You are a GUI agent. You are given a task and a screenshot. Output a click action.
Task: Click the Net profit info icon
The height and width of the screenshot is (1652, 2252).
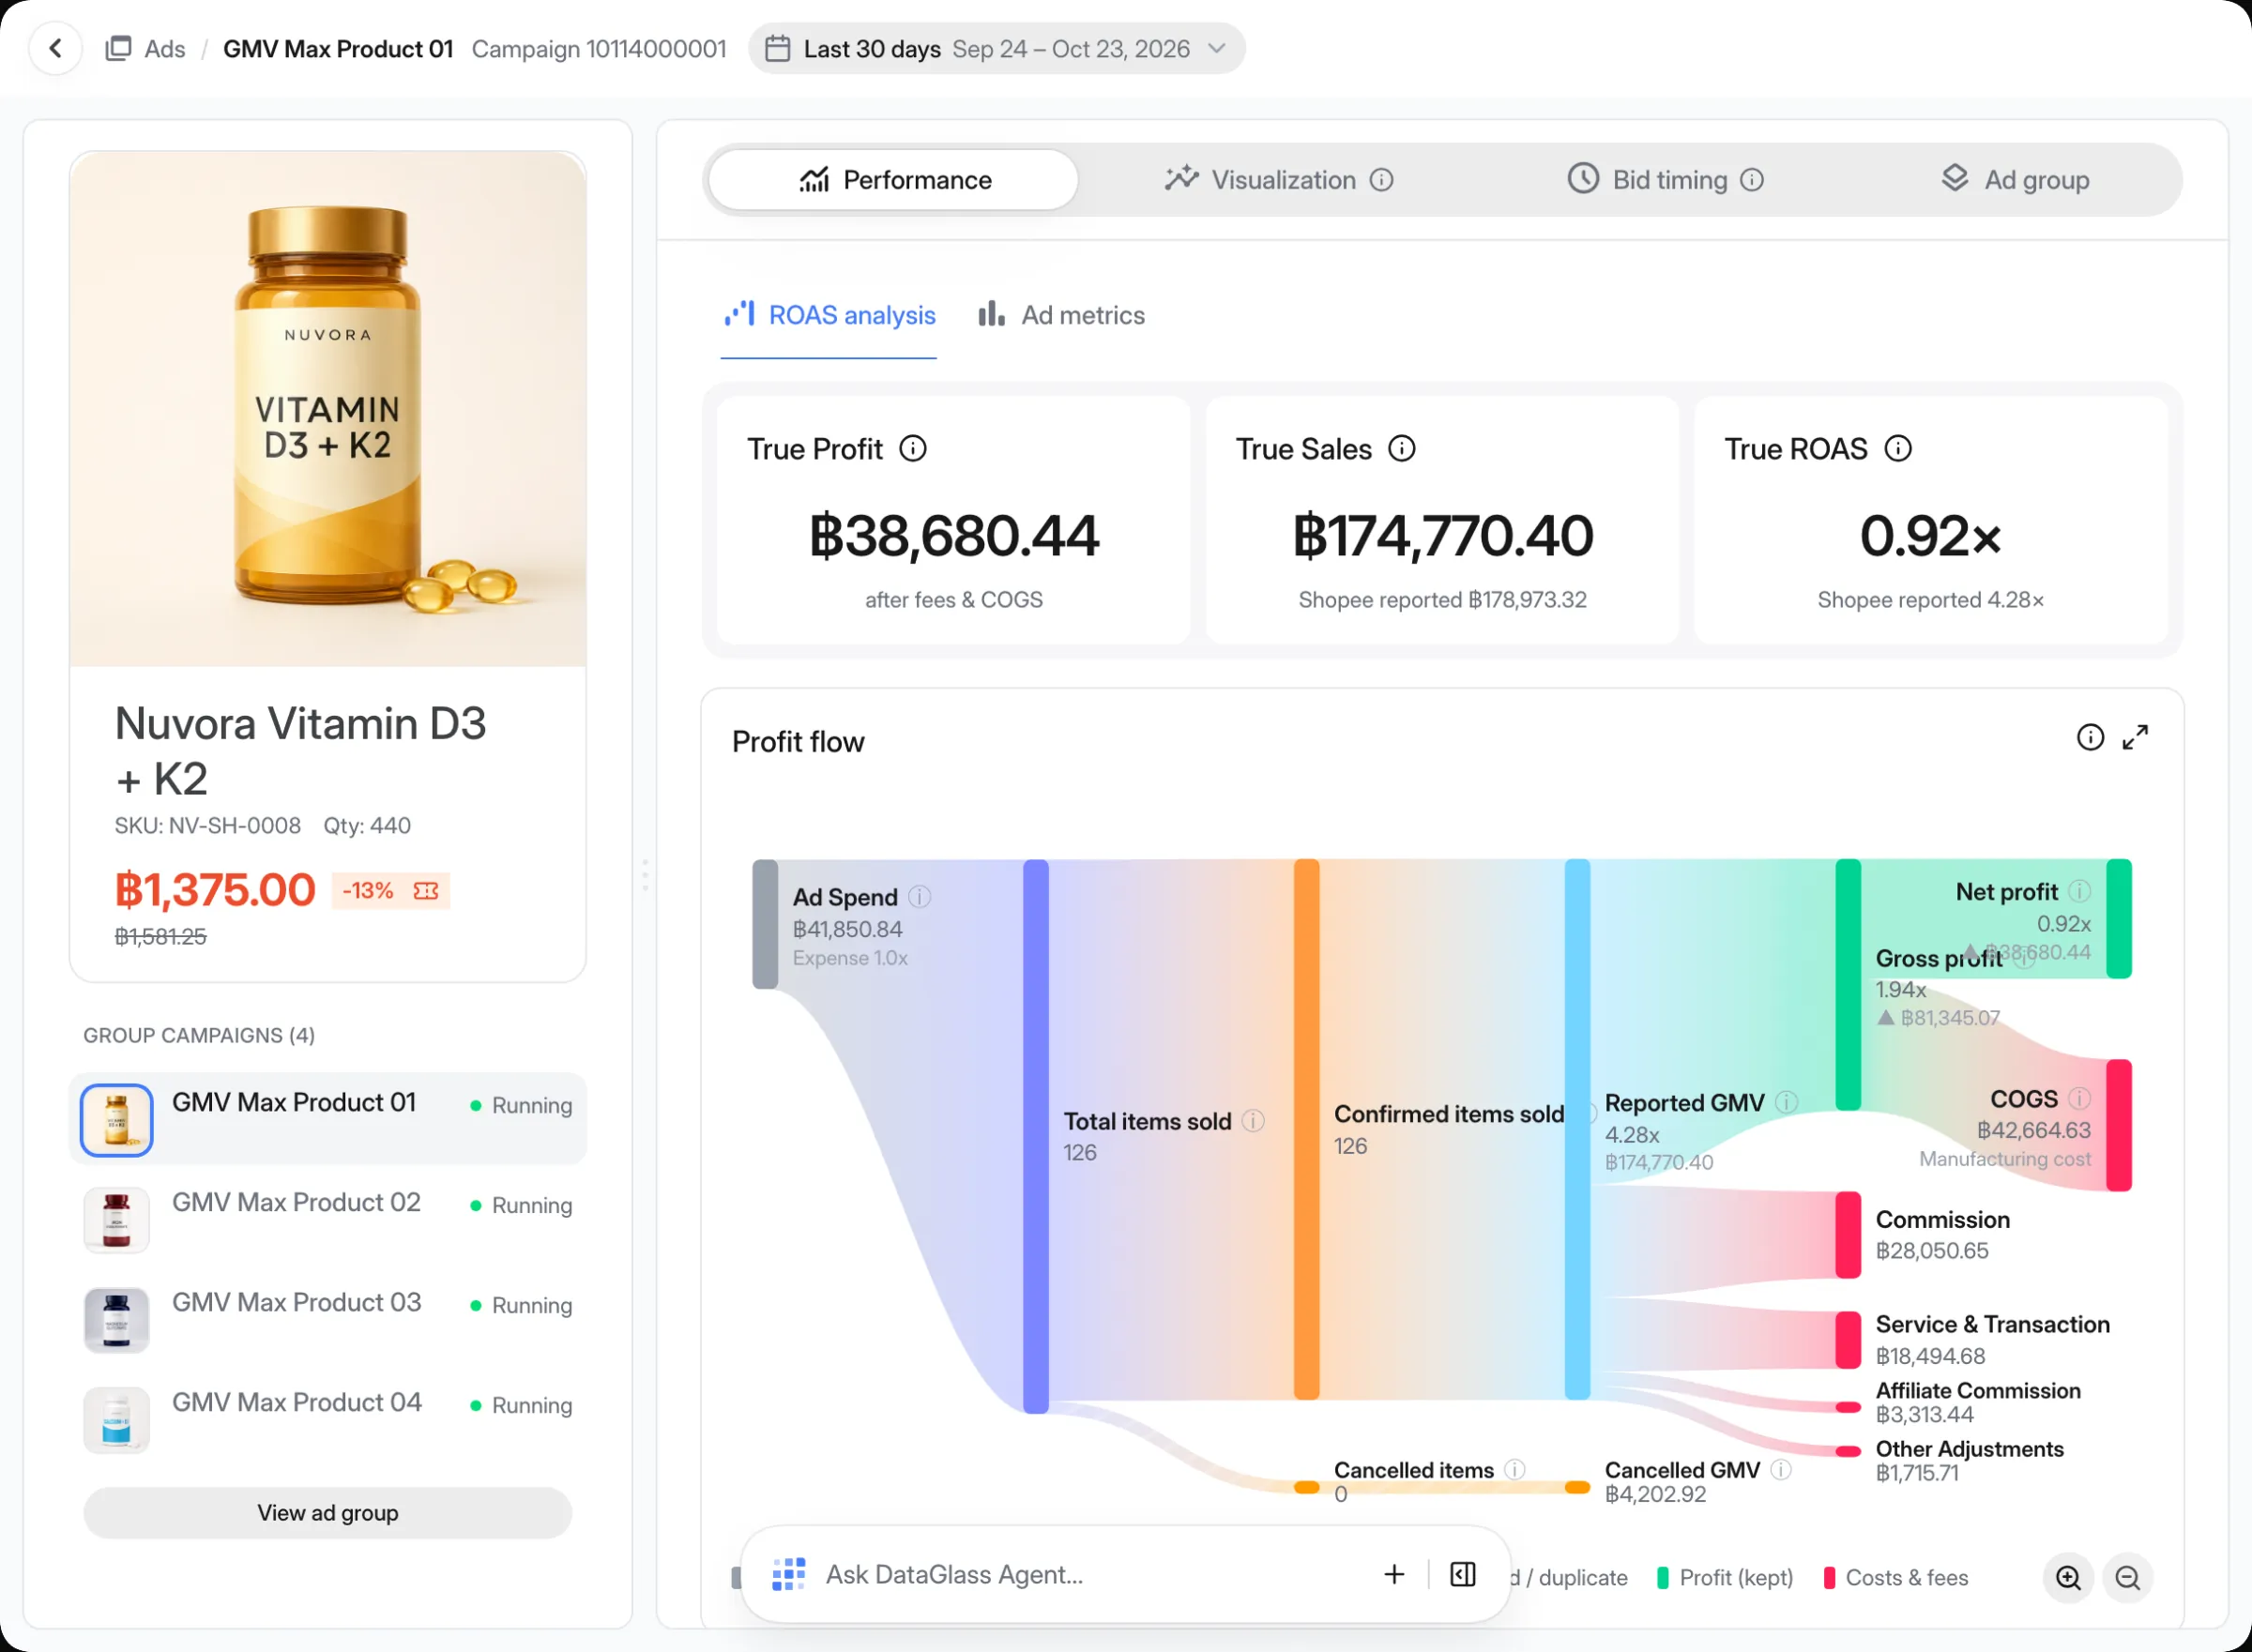[2079, 892]
